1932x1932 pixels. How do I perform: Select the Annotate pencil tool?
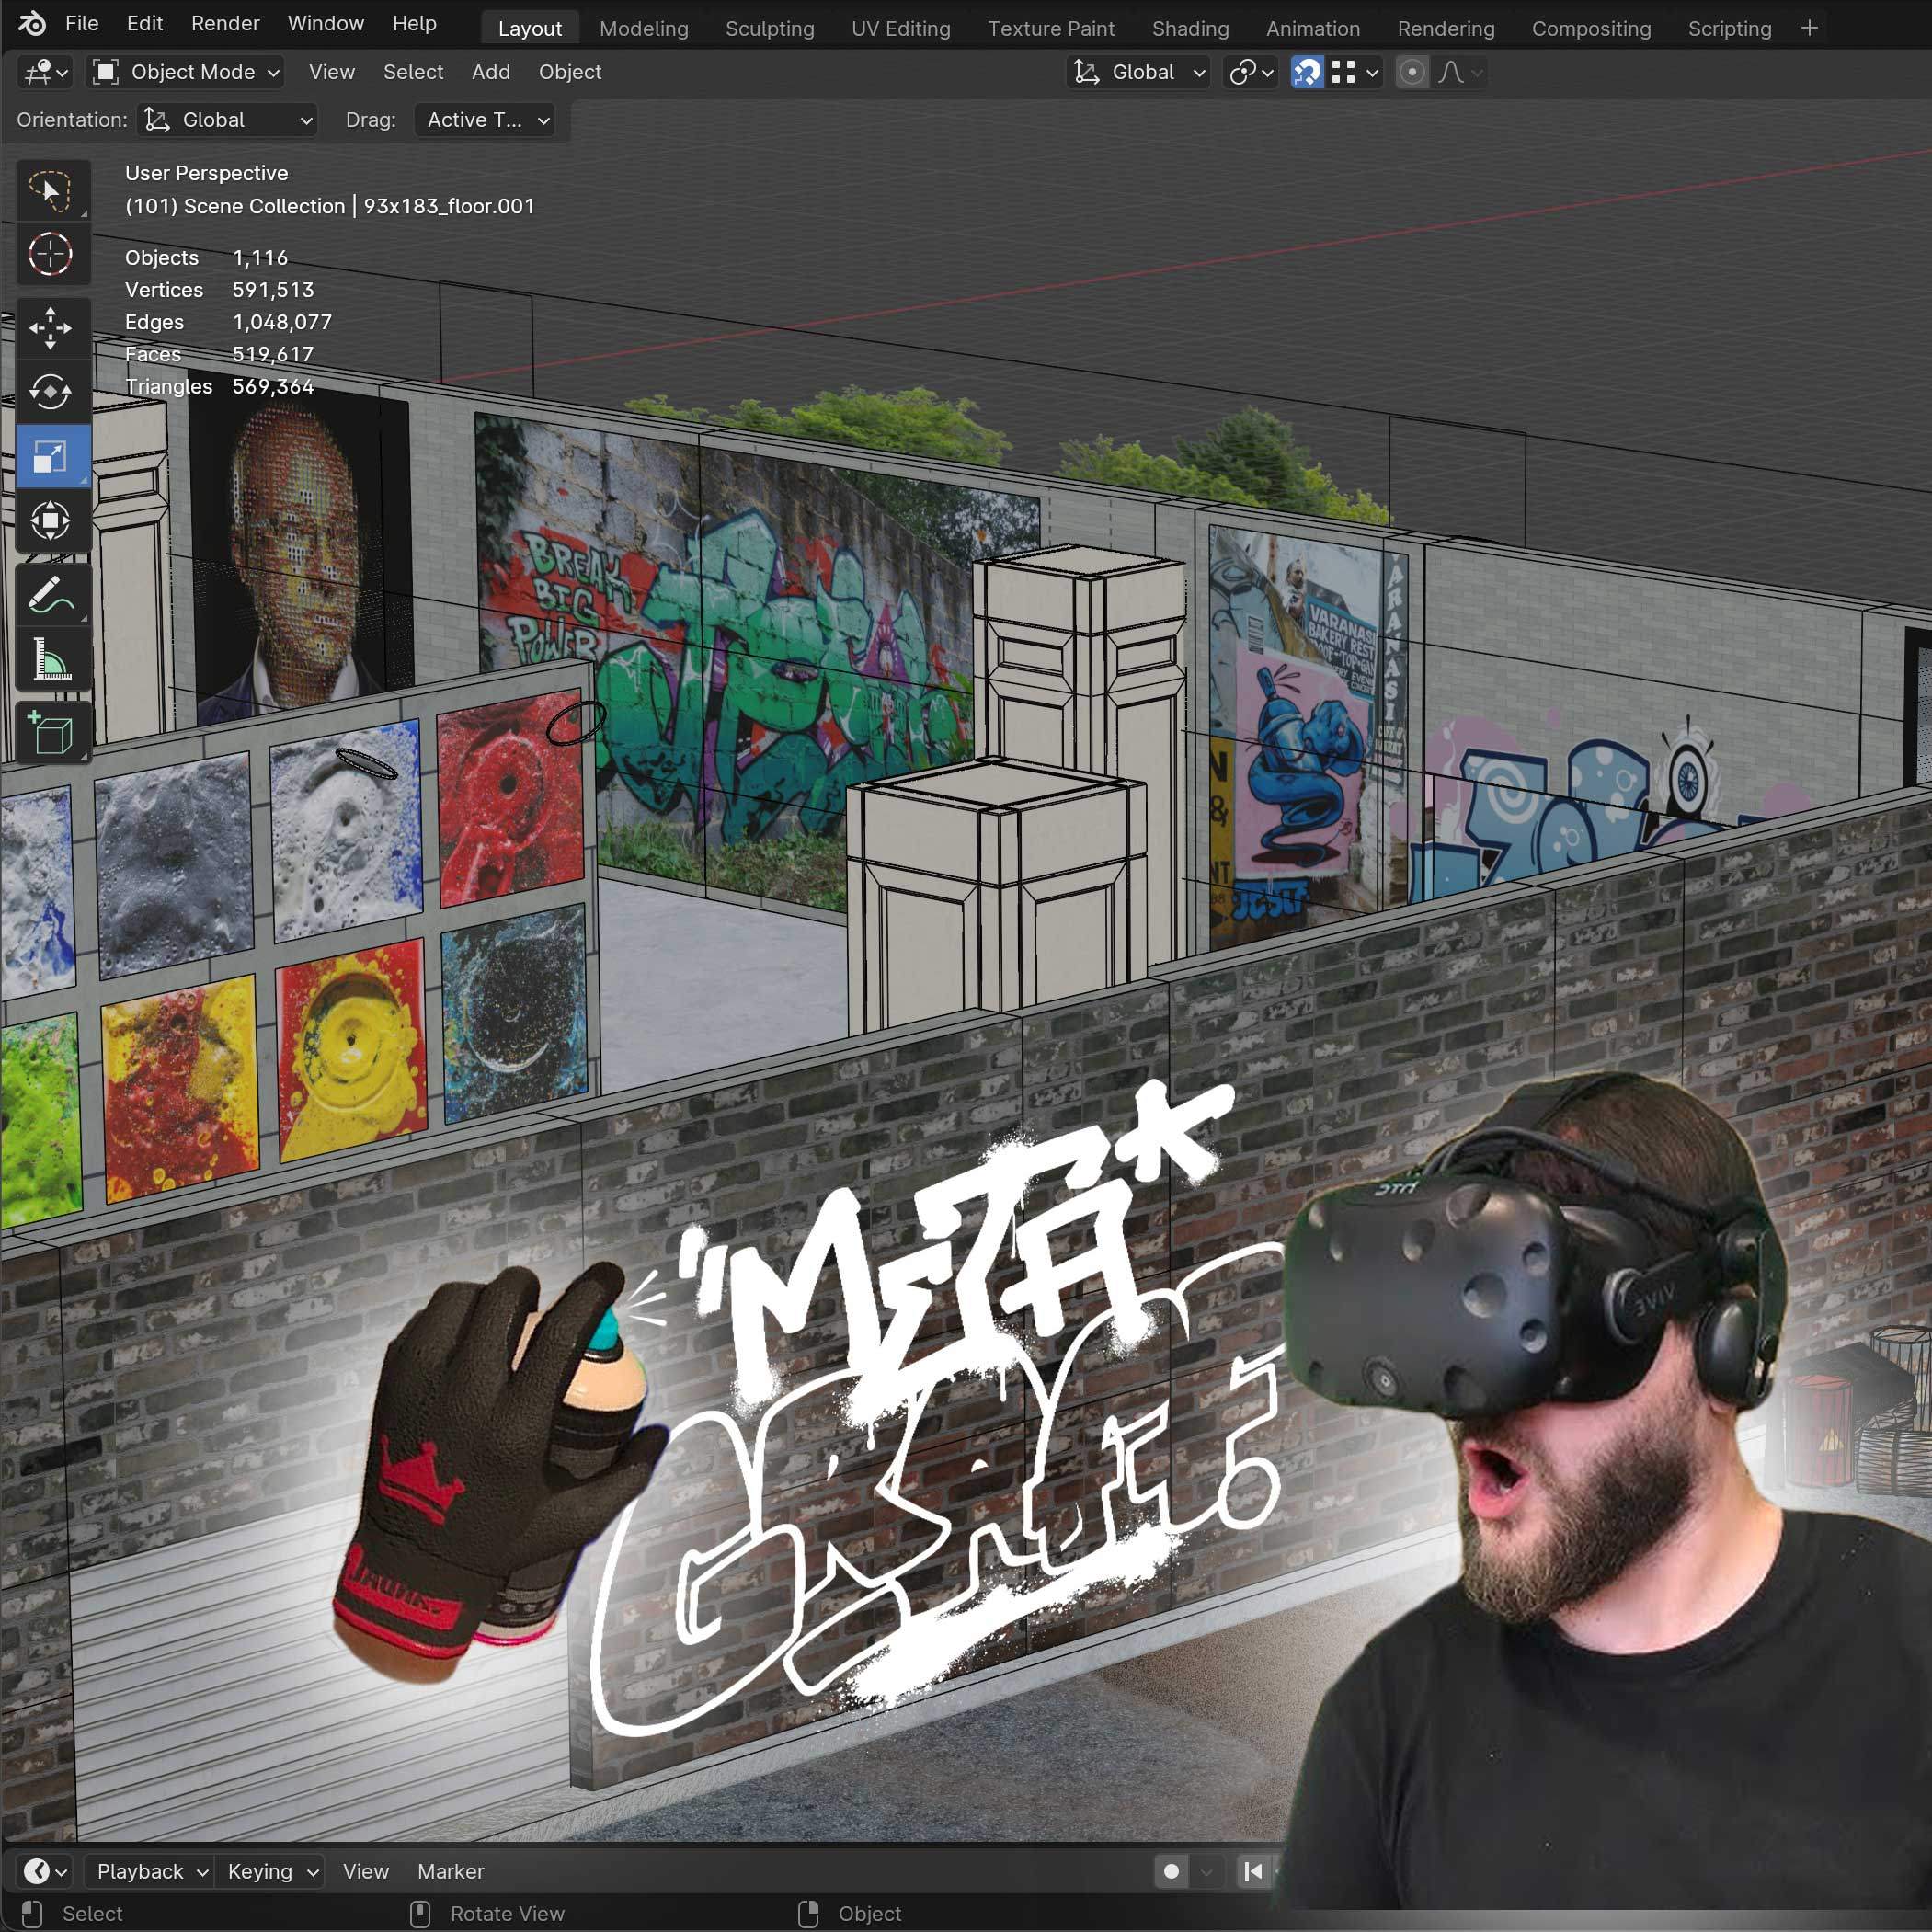(x=50, y=596)
